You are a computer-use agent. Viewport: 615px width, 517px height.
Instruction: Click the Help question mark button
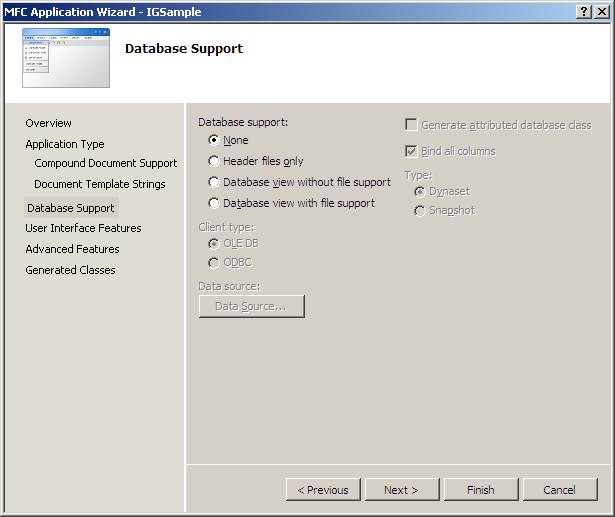[584, 11]
